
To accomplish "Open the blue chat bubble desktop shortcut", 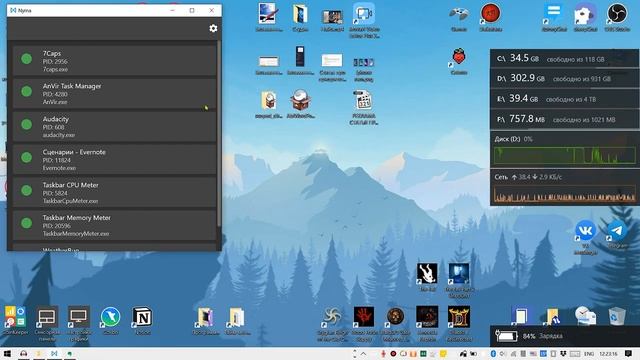I will (553, 13).
